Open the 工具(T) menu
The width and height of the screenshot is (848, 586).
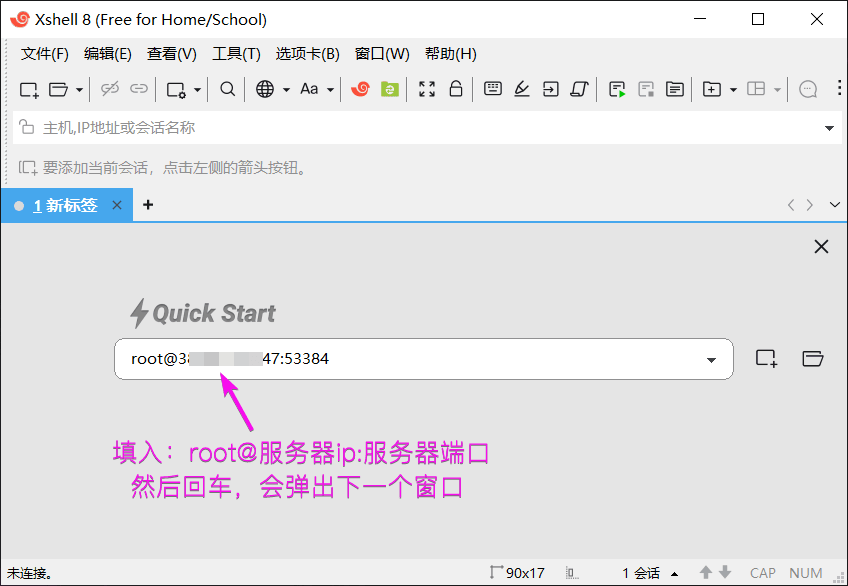[x=236, y=54]
